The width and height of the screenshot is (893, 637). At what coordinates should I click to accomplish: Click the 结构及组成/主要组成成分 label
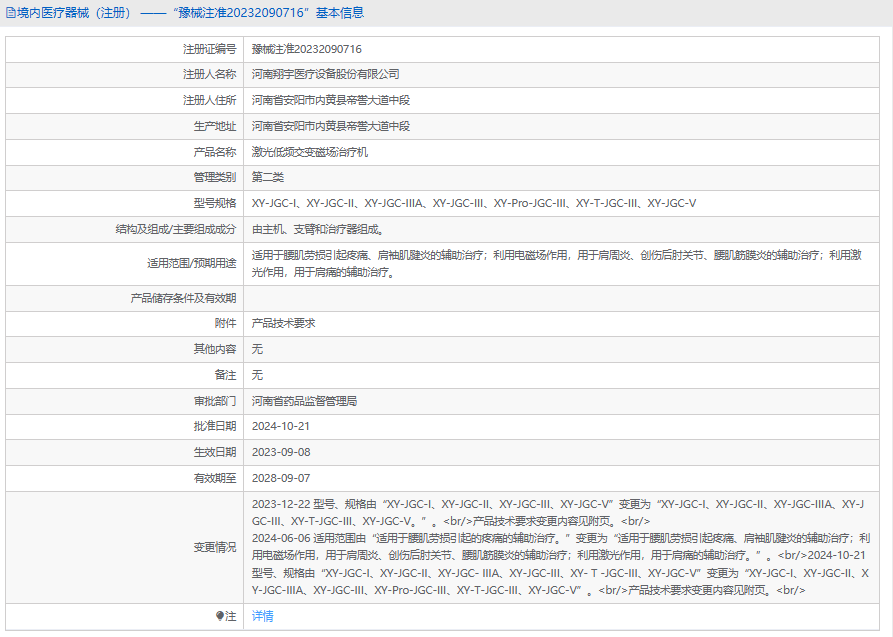(x=176, y=230)
